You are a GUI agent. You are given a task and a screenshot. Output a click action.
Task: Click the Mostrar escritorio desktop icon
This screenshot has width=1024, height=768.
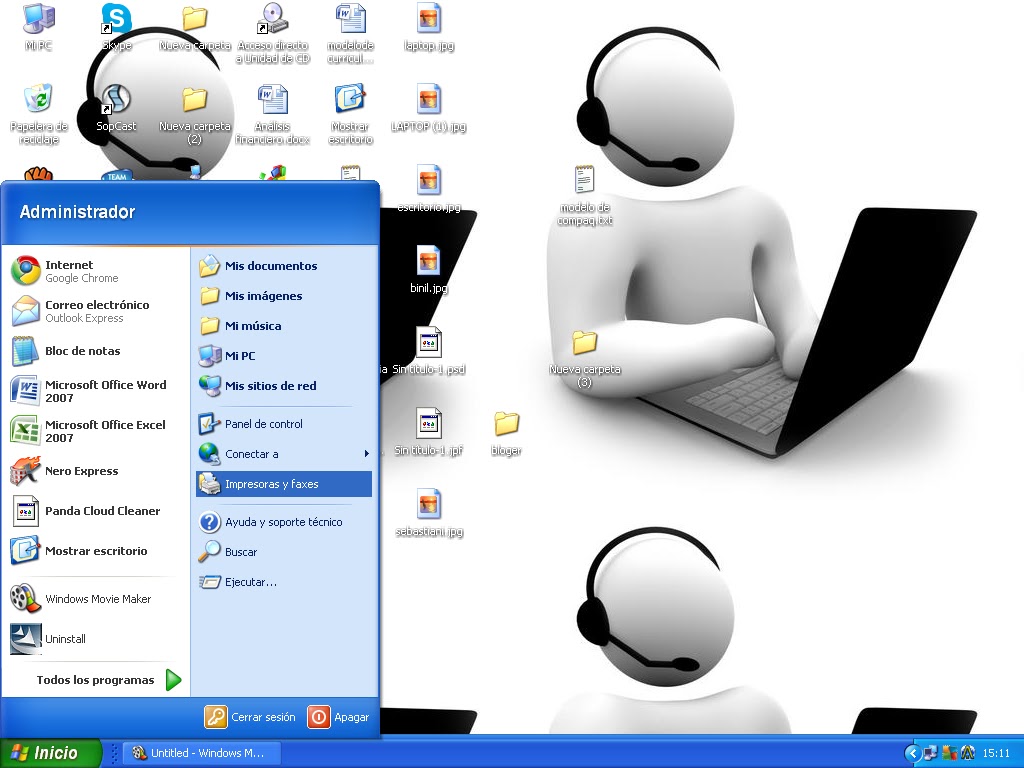[351, 114]
